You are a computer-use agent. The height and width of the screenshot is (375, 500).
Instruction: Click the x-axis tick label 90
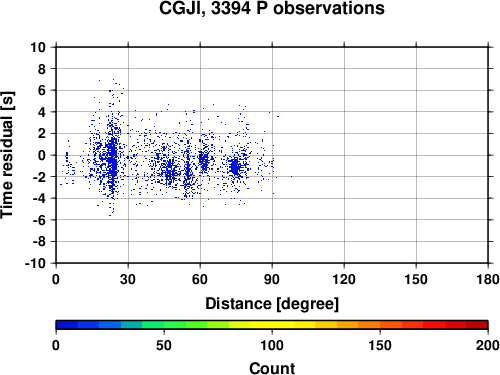click(x=272, y=279)
